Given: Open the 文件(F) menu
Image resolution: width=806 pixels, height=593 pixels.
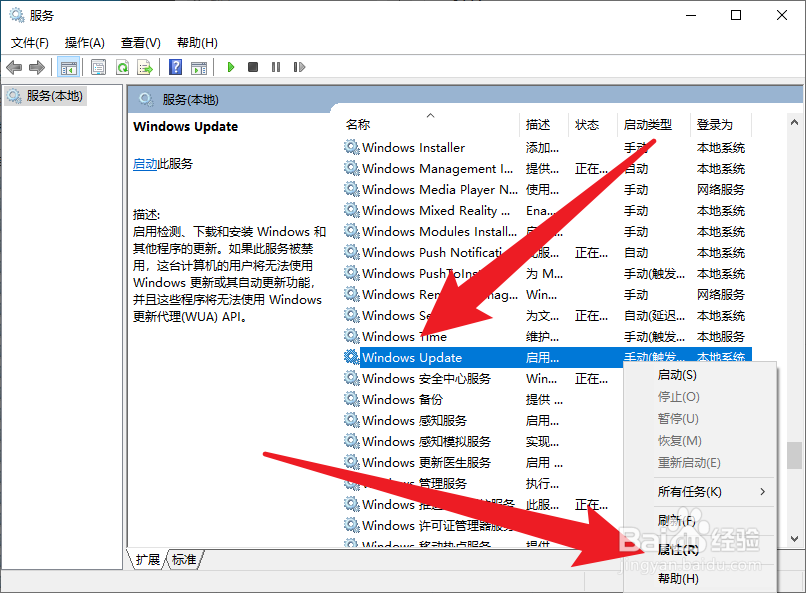Looking at the screenshot, I should pyautogui.click(x=30, y=43).
